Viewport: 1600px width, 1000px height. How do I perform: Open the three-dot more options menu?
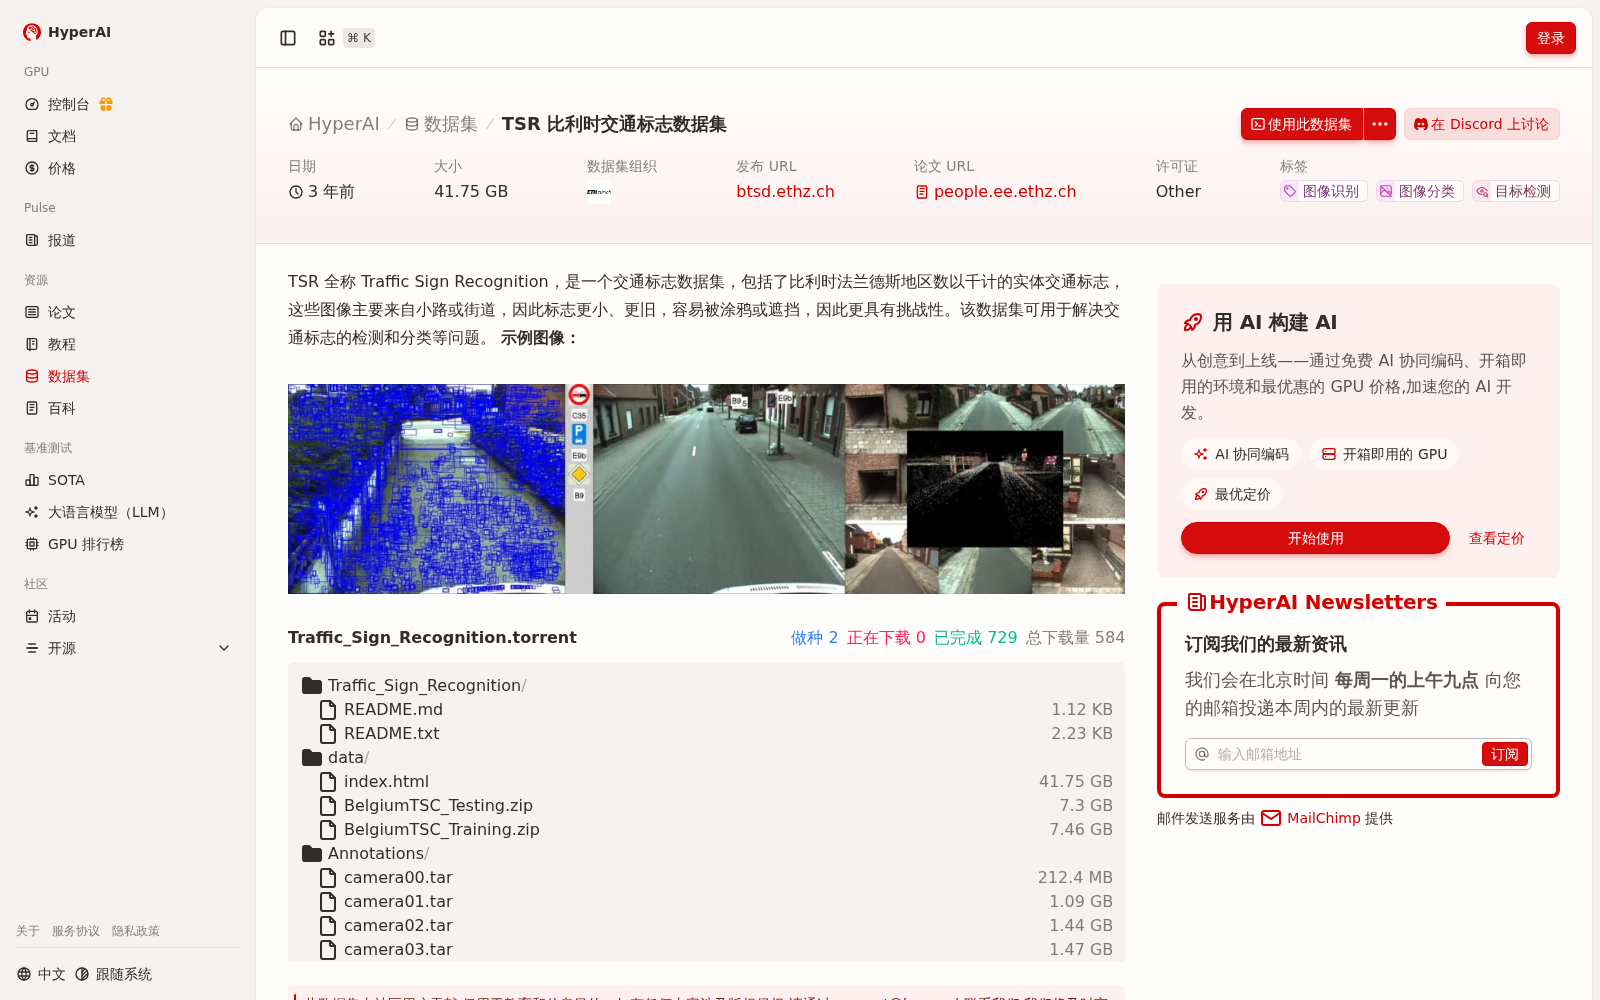(1380, 124)
